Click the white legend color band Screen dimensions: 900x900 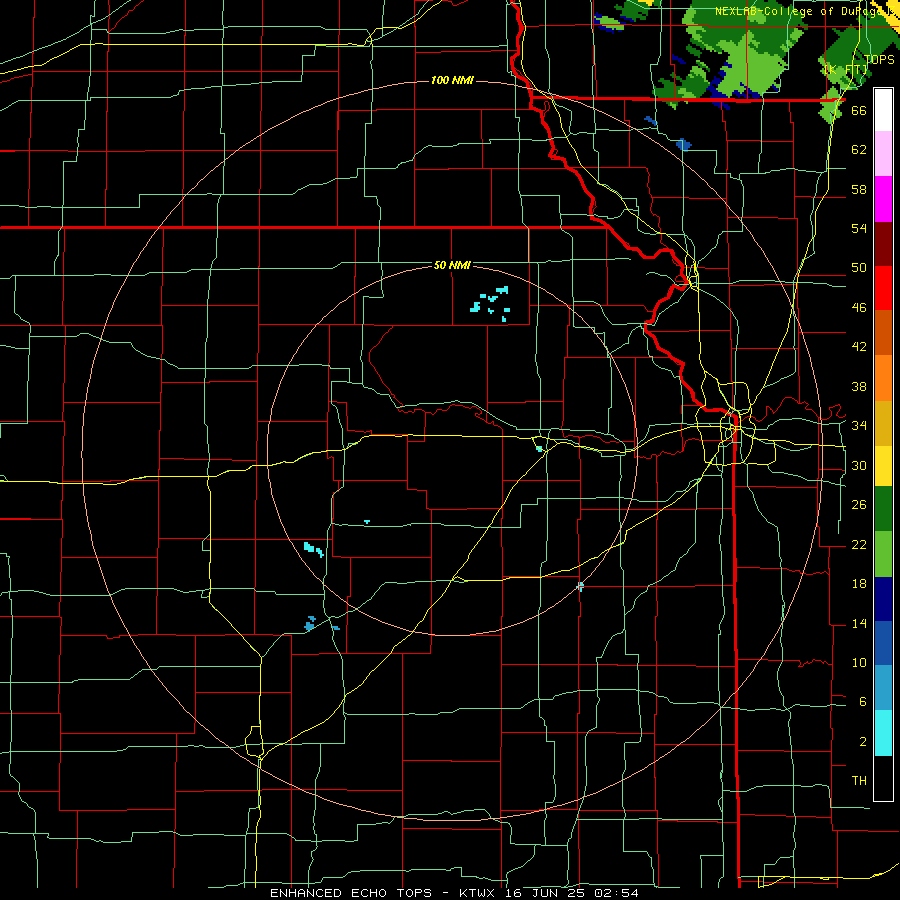[x=883, y=110]
